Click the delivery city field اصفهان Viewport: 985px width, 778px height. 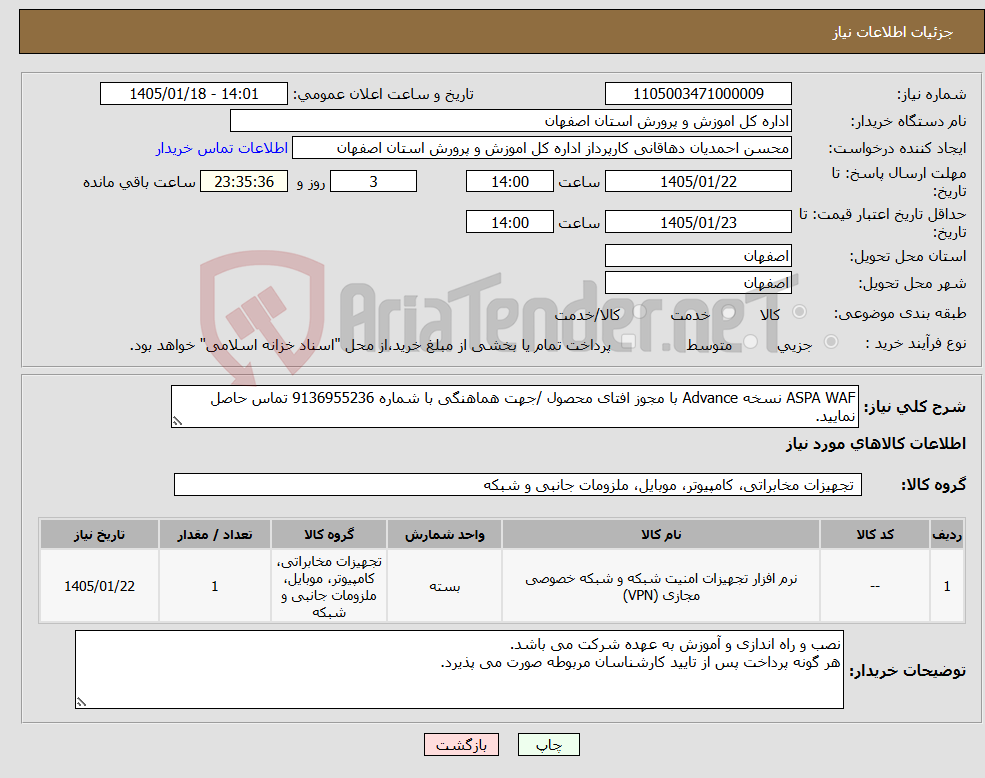698,283
